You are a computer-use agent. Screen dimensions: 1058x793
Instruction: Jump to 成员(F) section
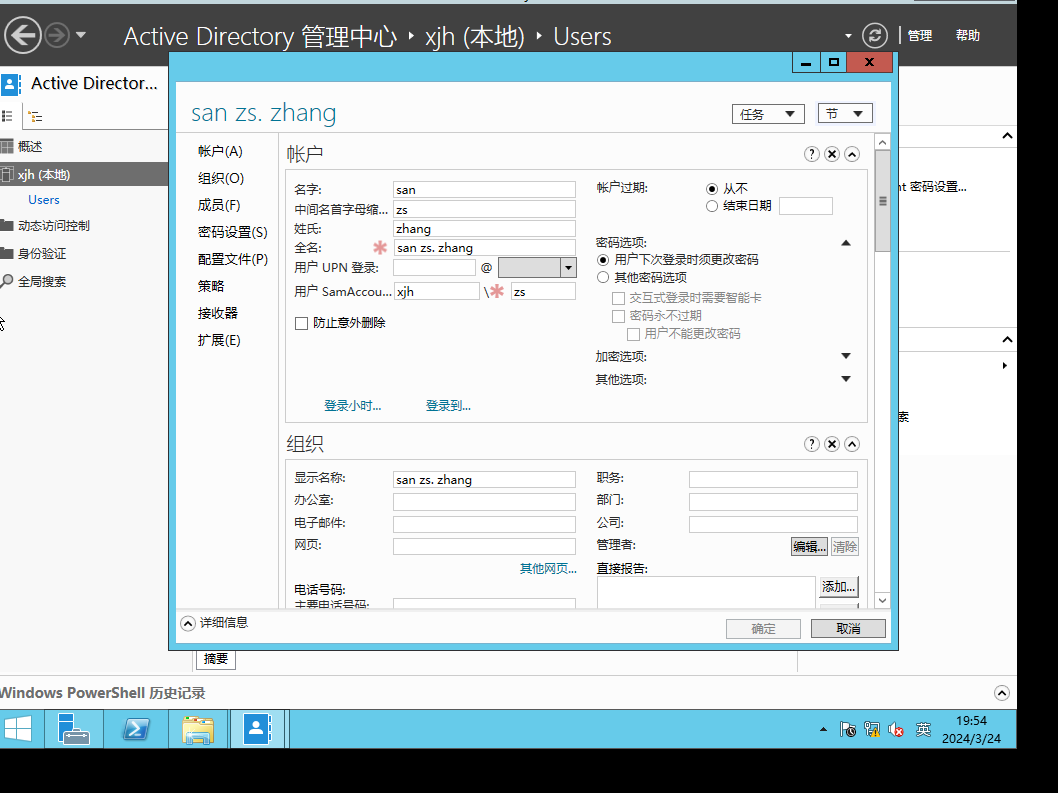tap(219, 205)
